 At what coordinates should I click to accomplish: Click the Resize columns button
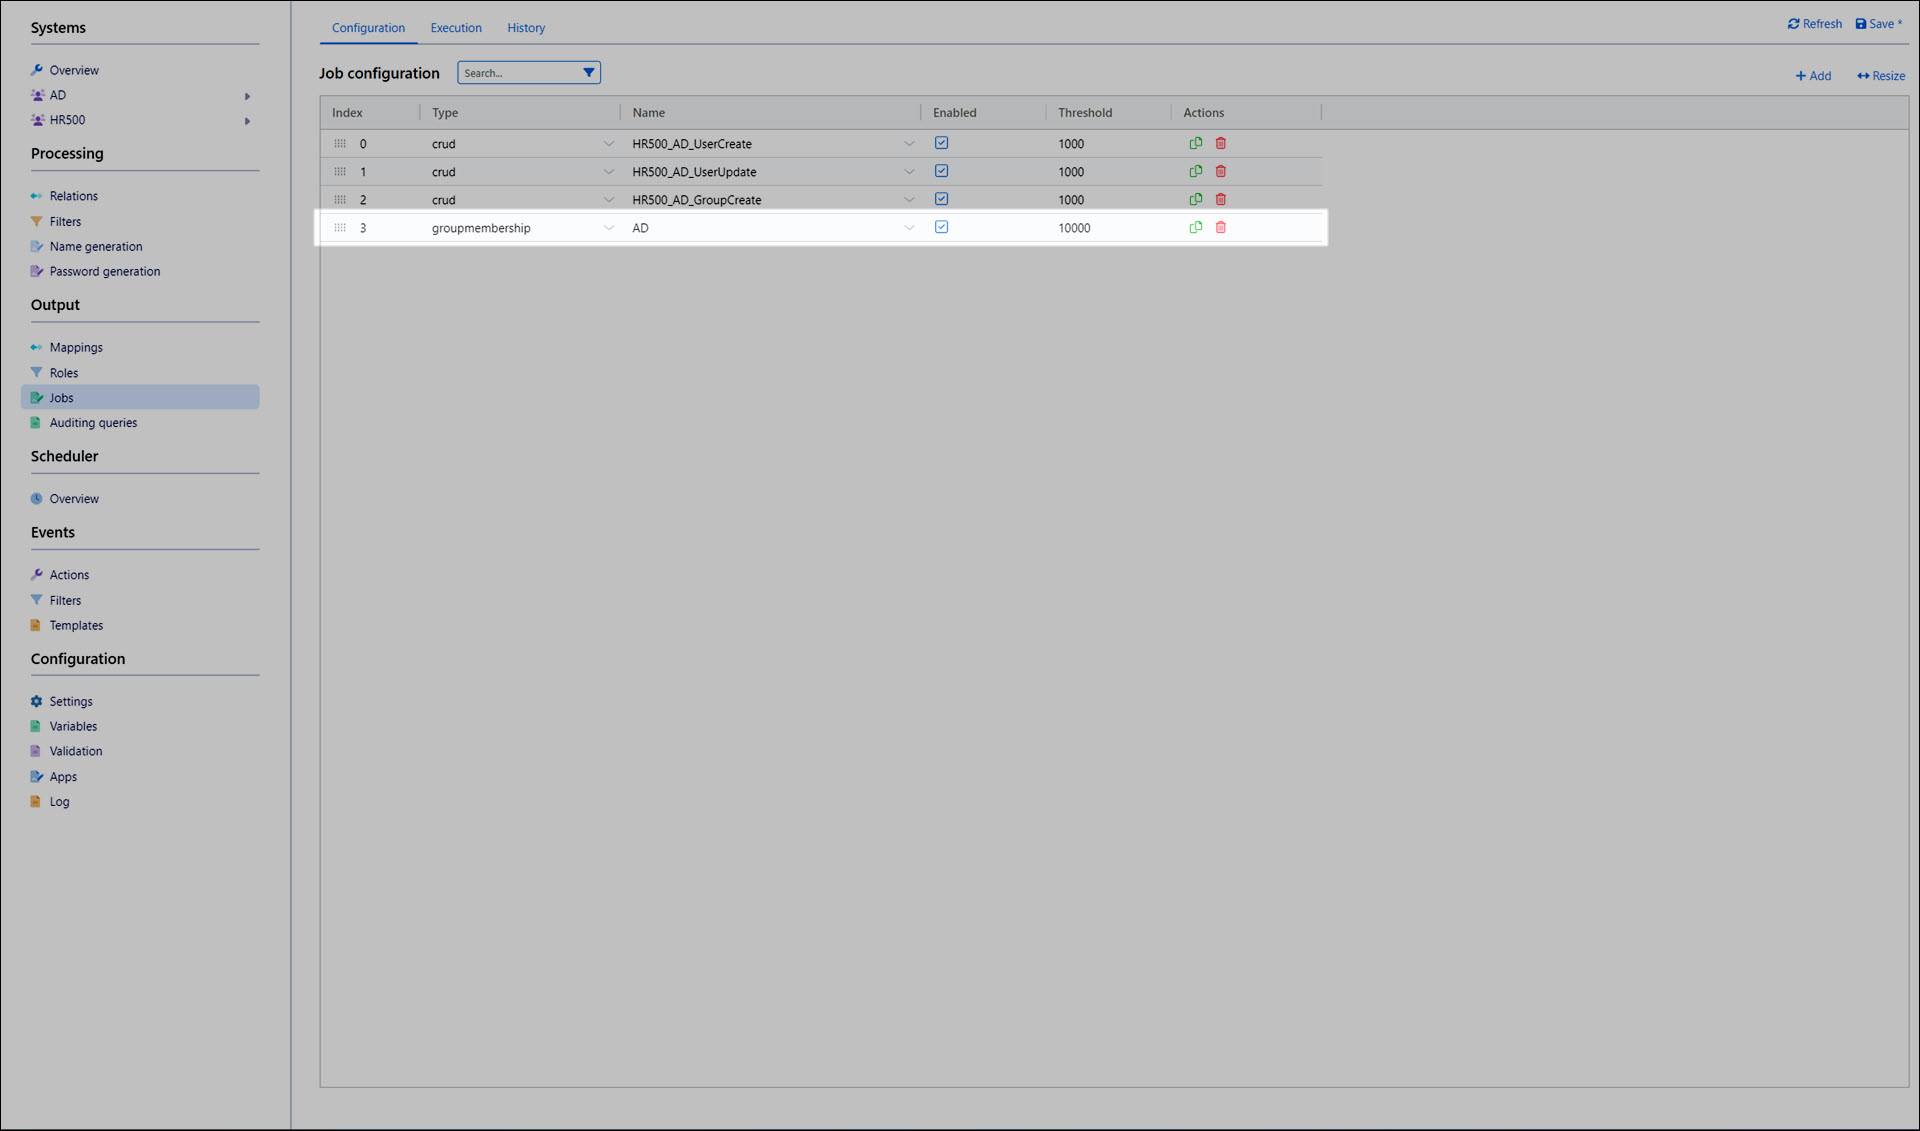(1880, 76)
